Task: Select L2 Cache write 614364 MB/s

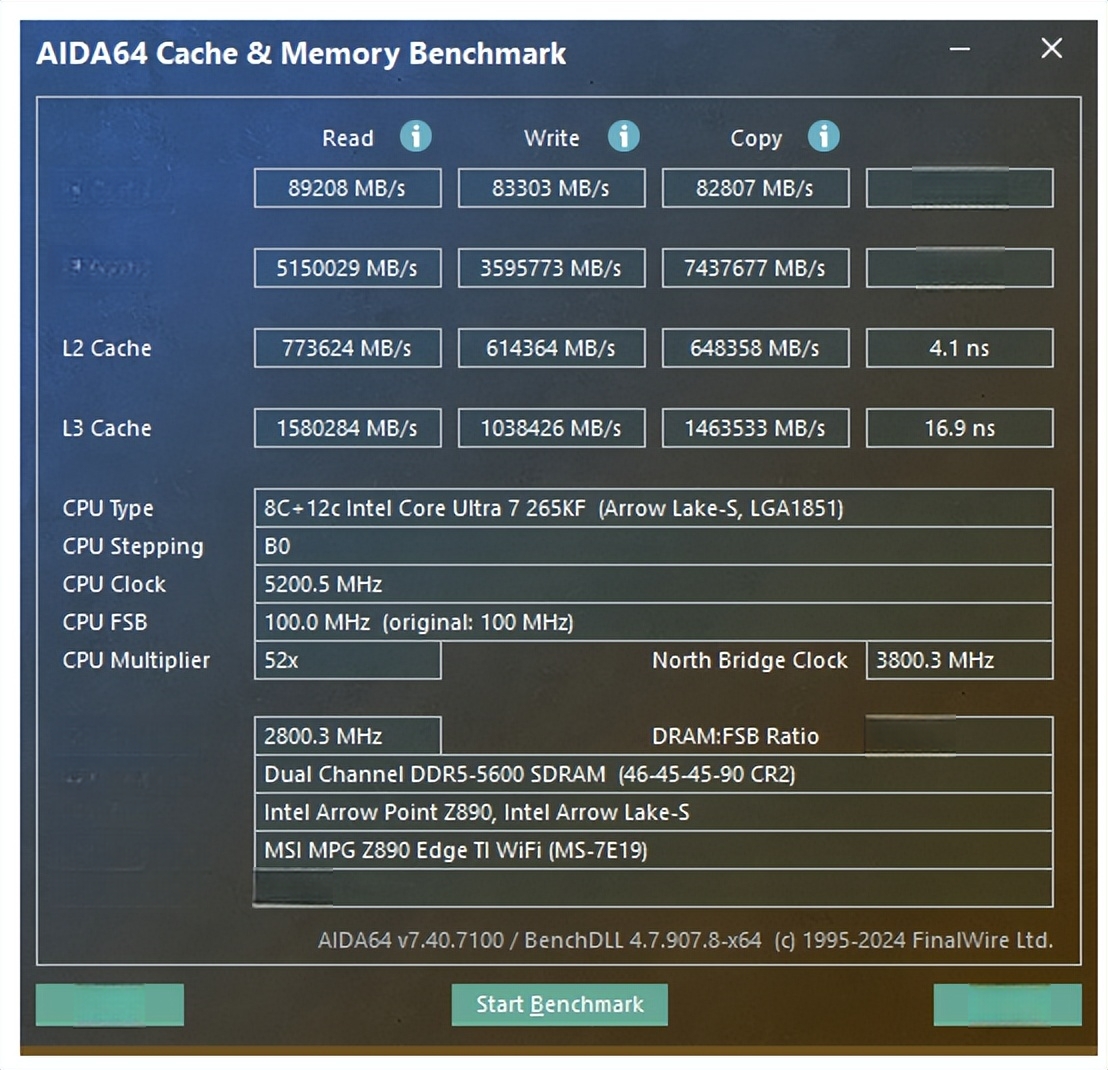Action: click(x=551, y=348)
